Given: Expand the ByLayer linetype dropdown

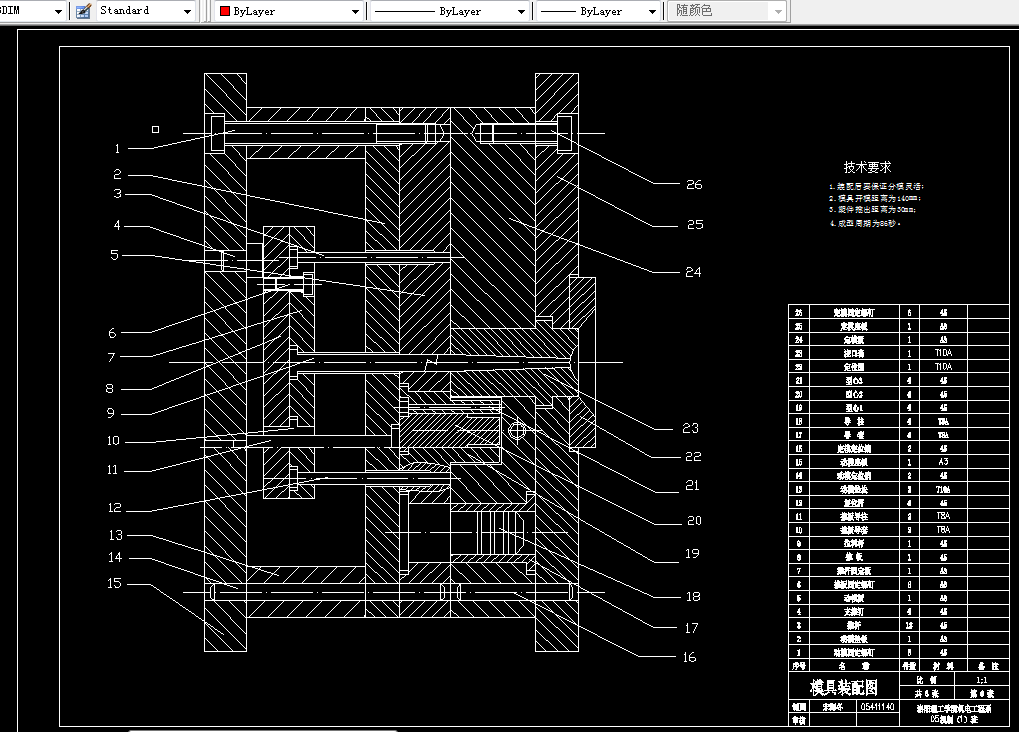Looking at the screenshot, I should point(450,11).
